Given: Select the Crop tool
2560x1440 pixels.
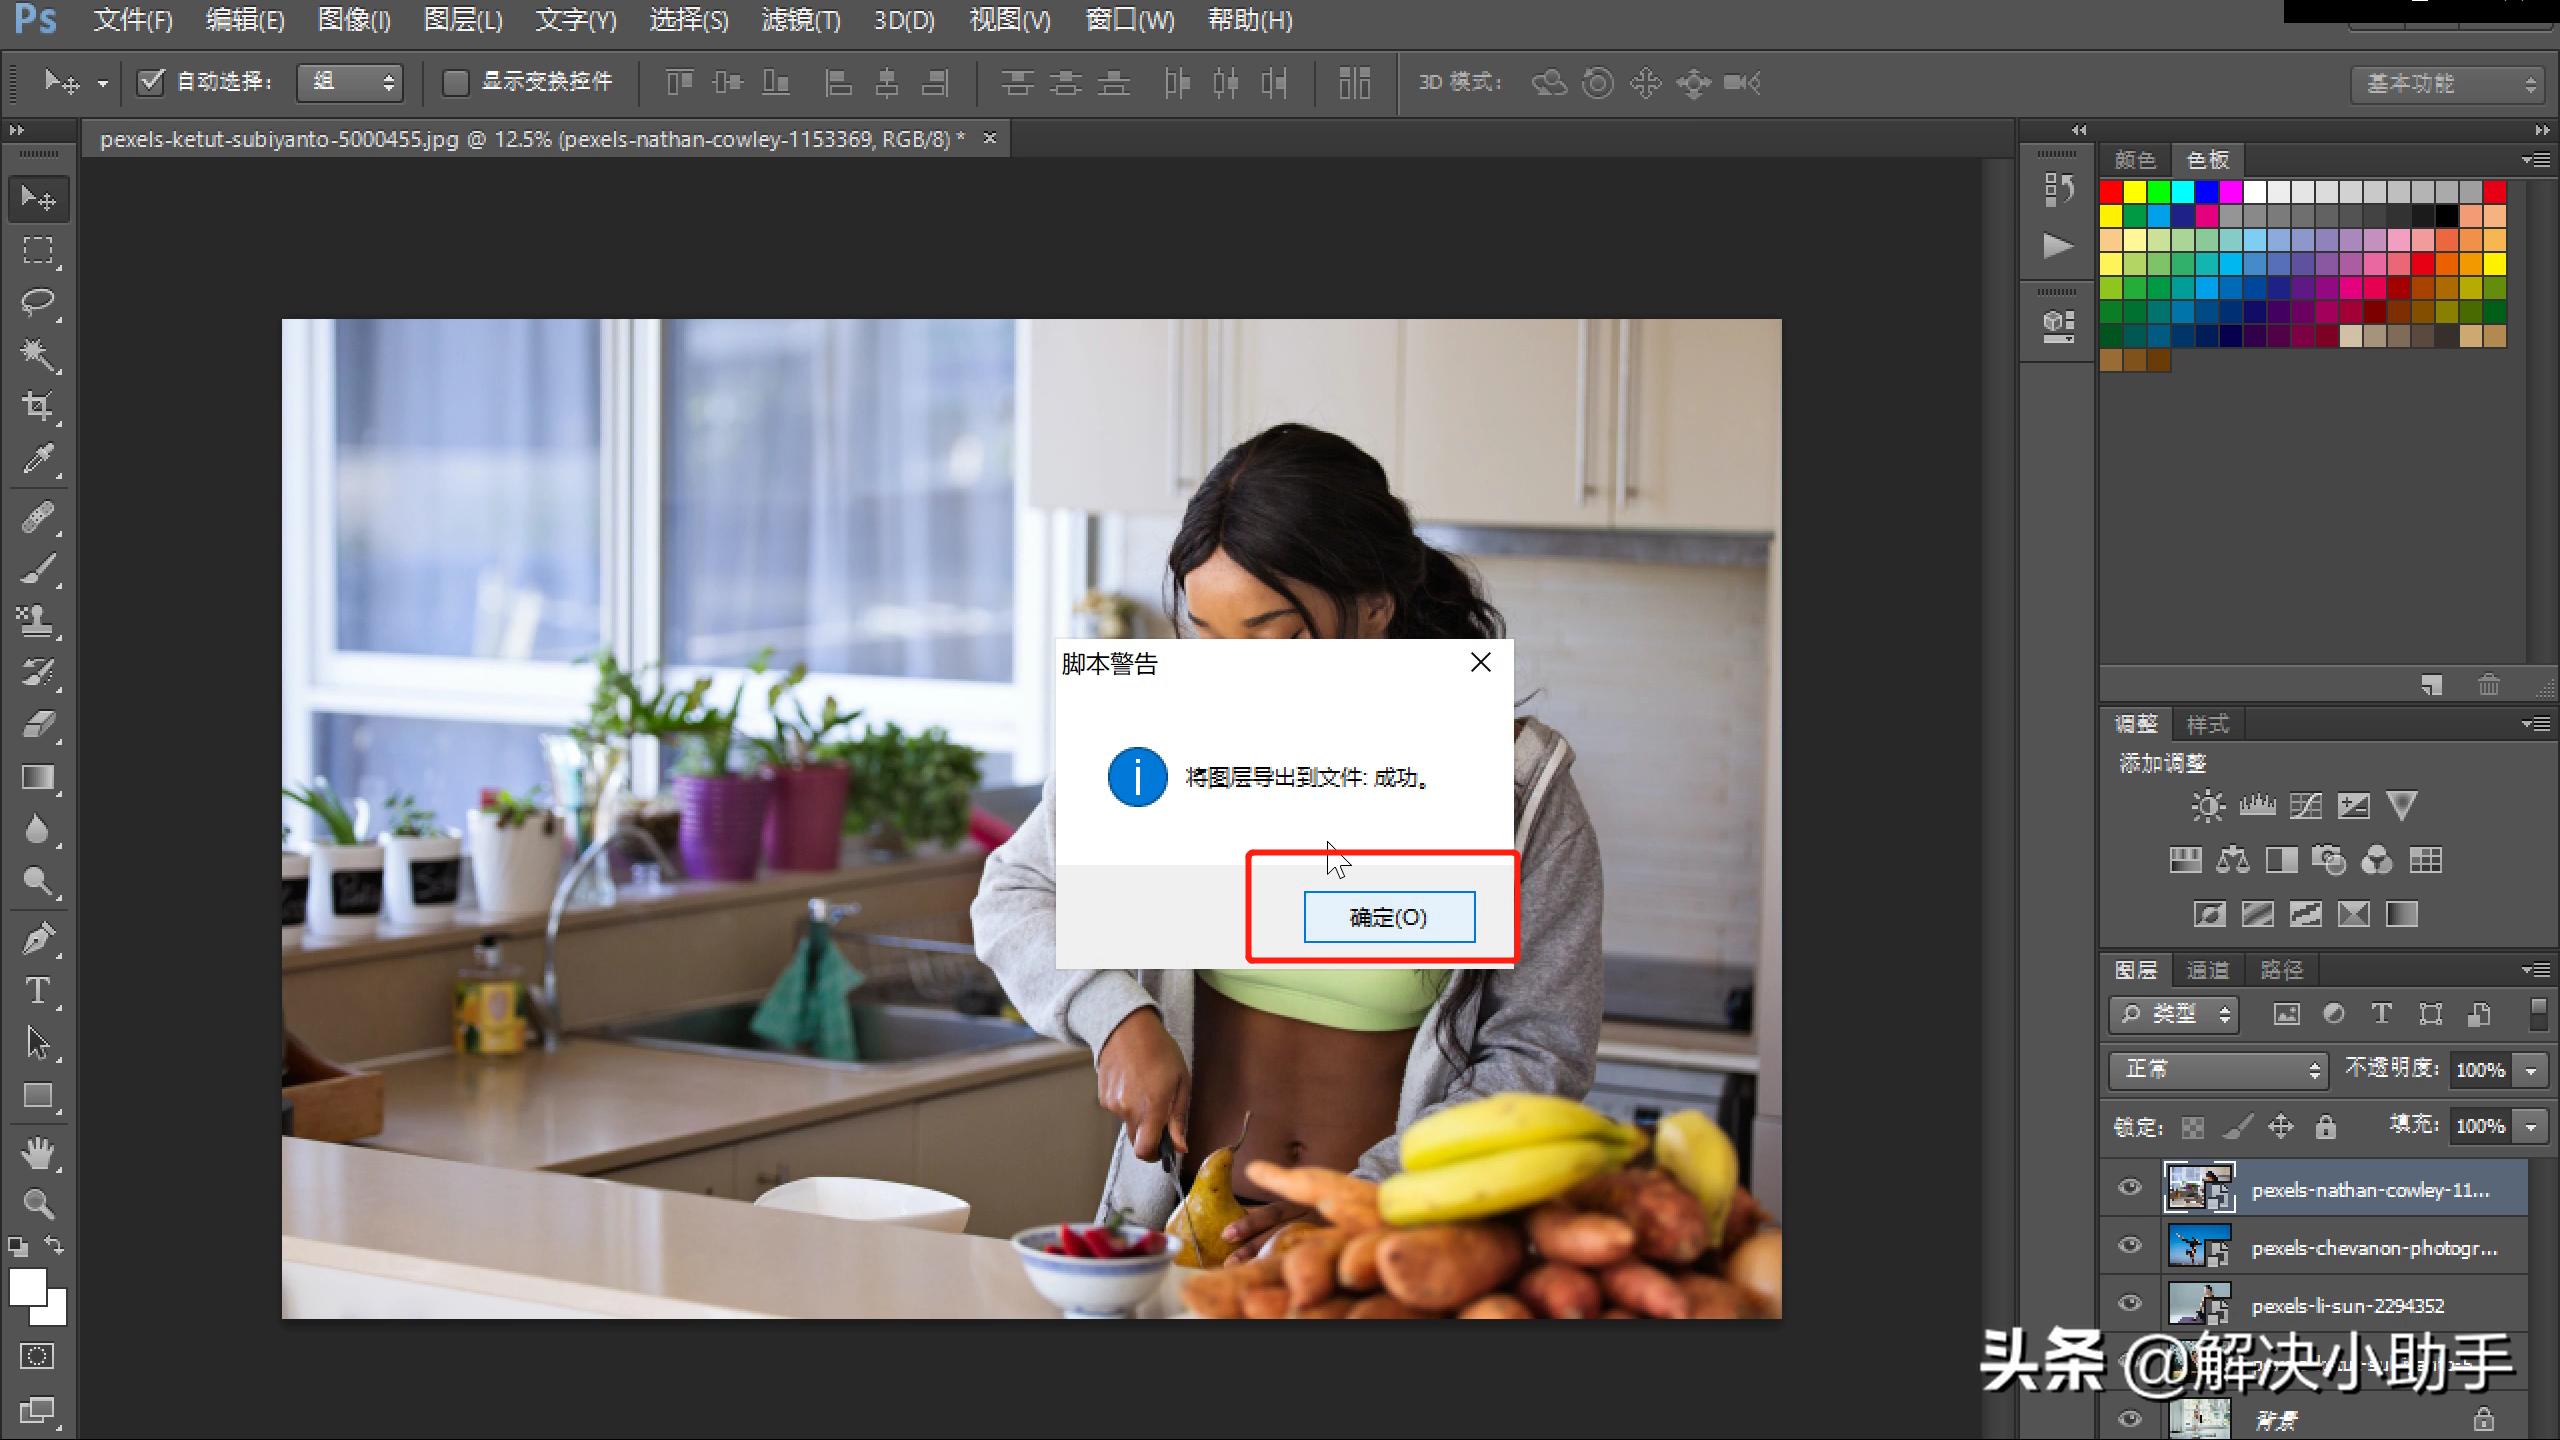Looking at the screenshot, I should (x=38, y=405).
